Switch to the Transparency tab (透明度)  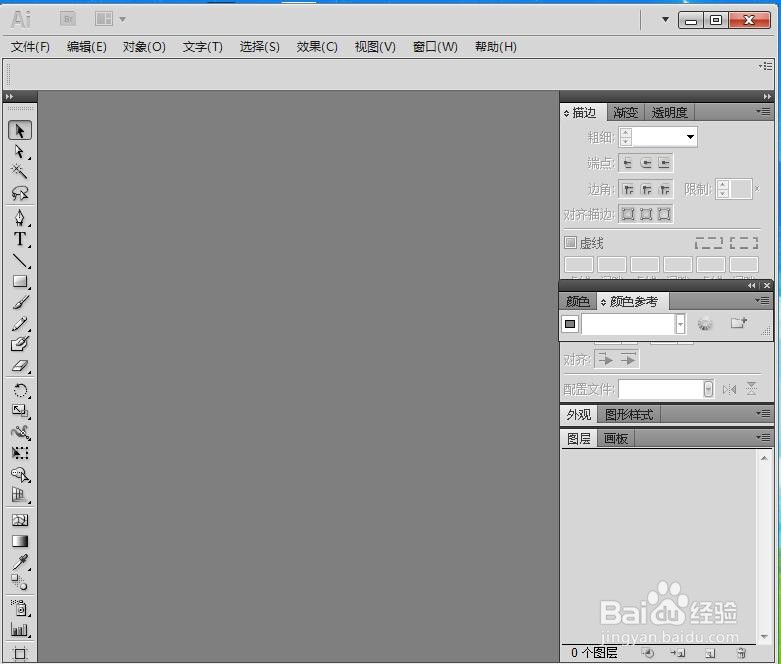tap(669, 113)
